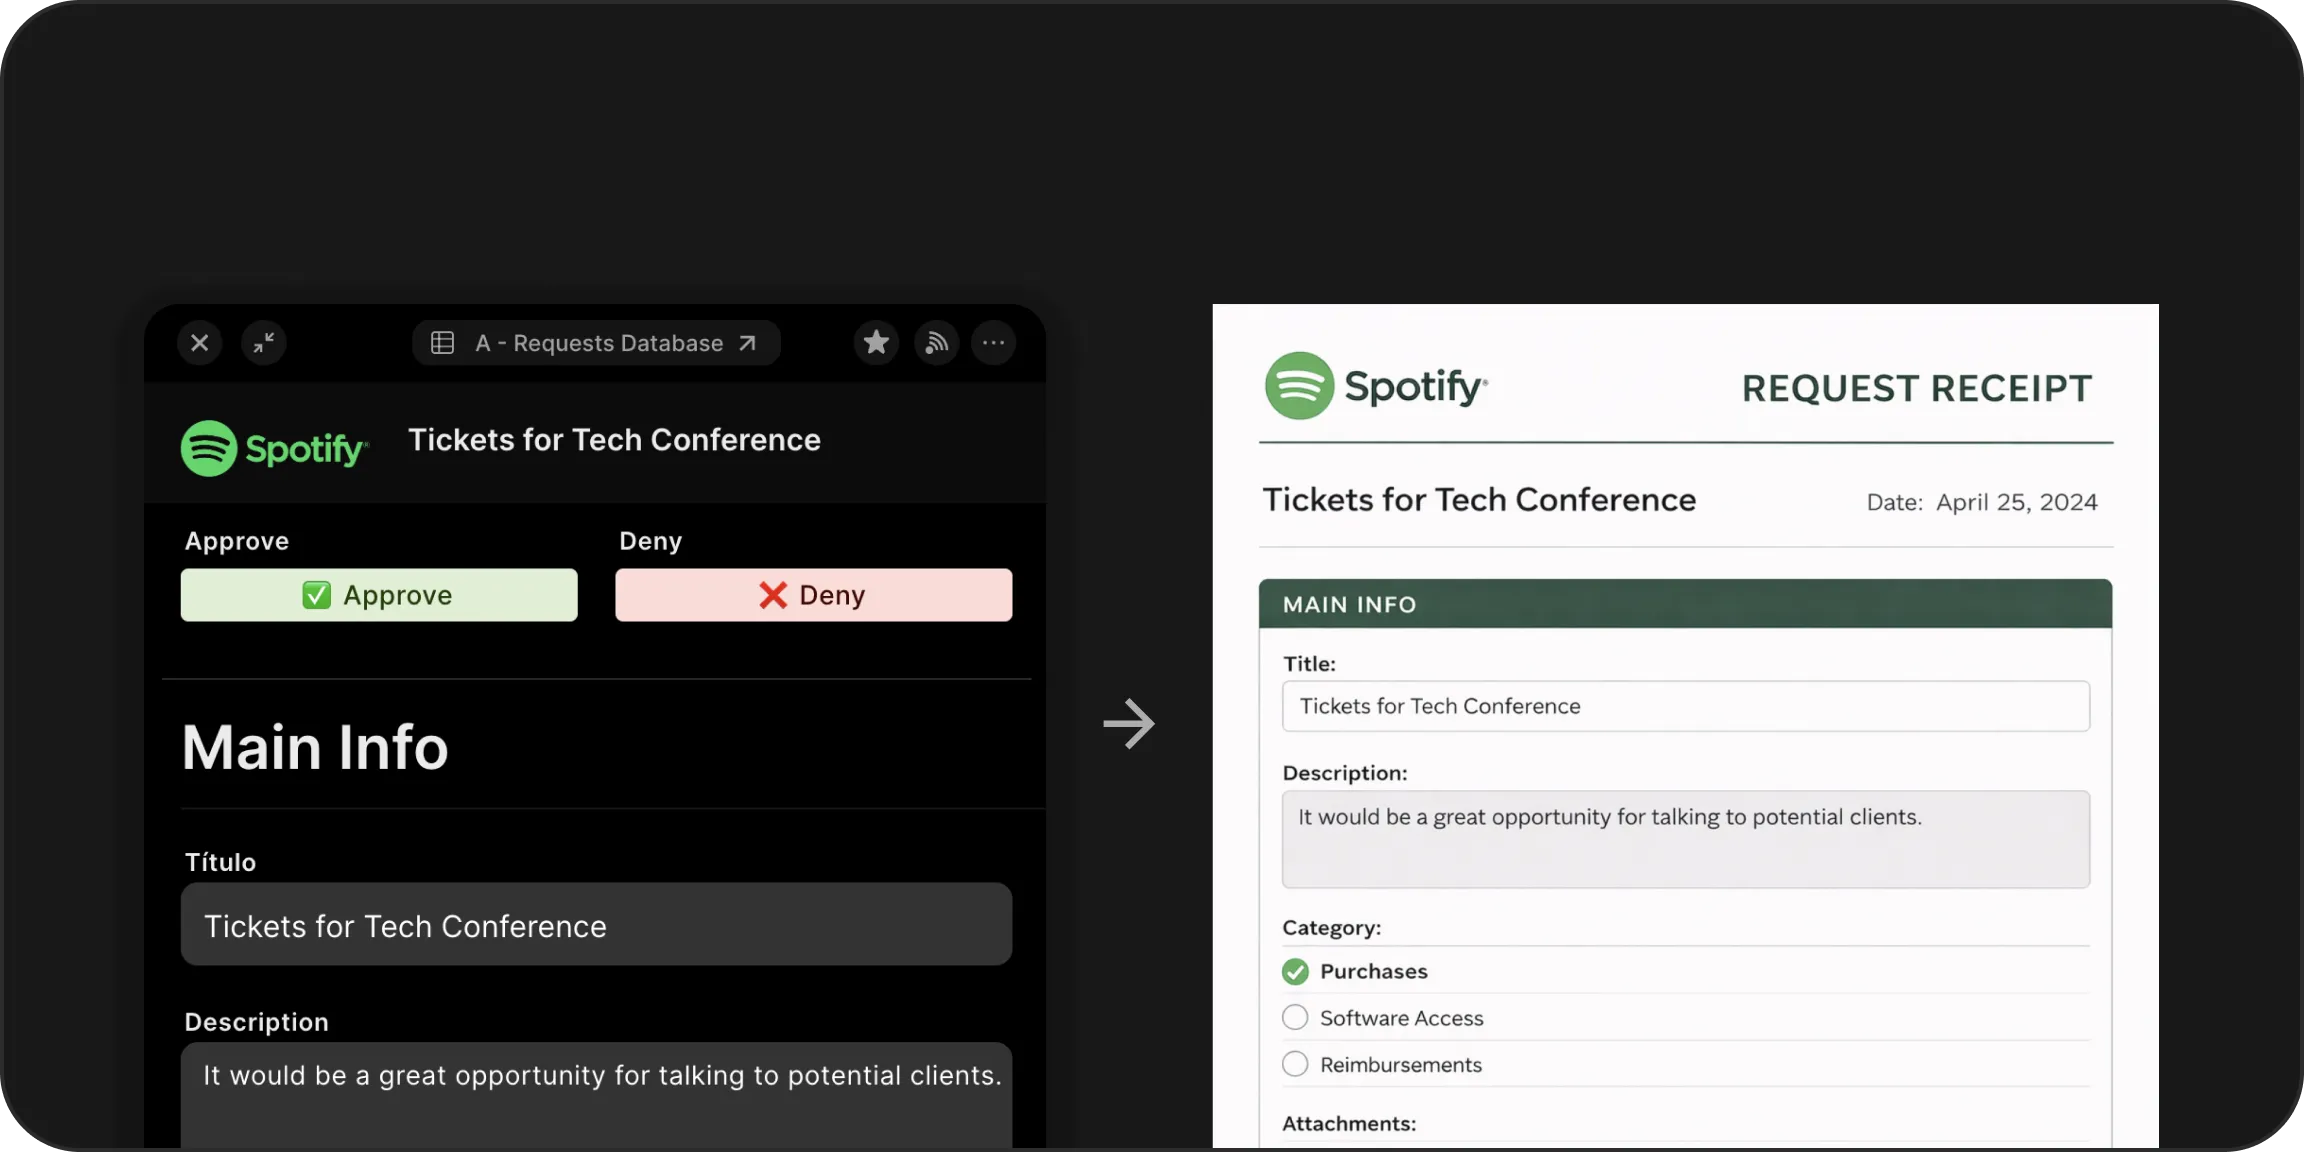Click the X close icon in panel header
This screenshot has height=1152, width=2304.
200,343
